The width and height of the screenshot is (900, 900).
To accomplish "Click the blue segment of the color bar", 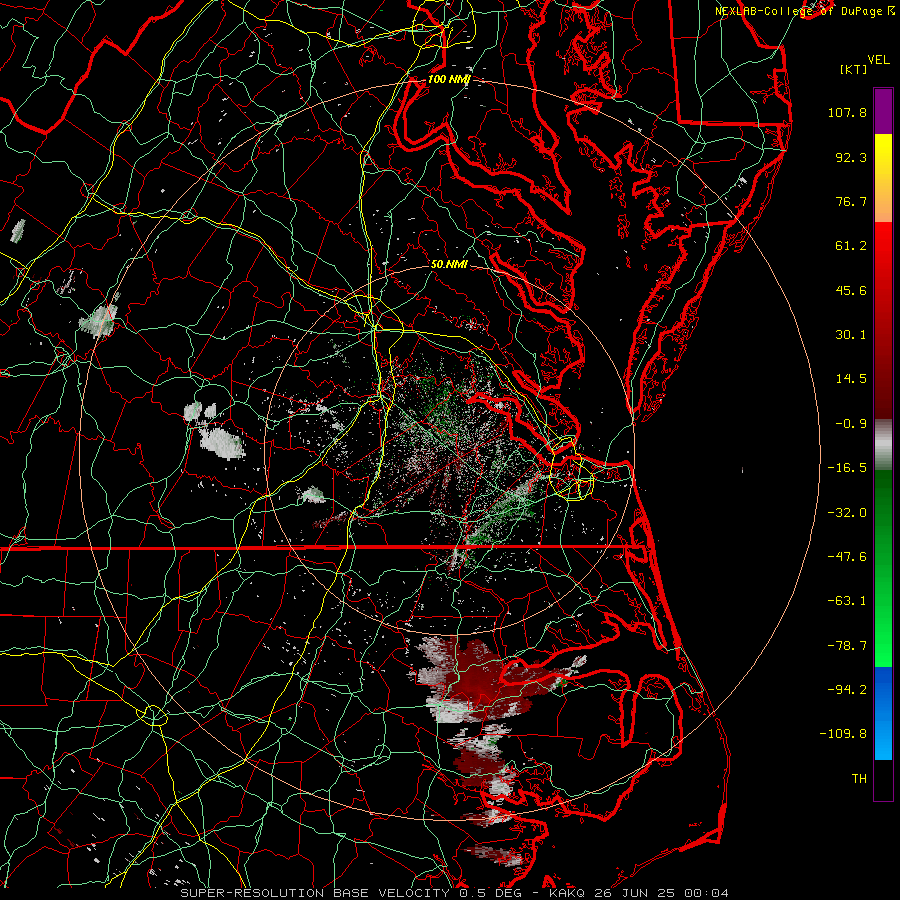I will click(883, 713).
